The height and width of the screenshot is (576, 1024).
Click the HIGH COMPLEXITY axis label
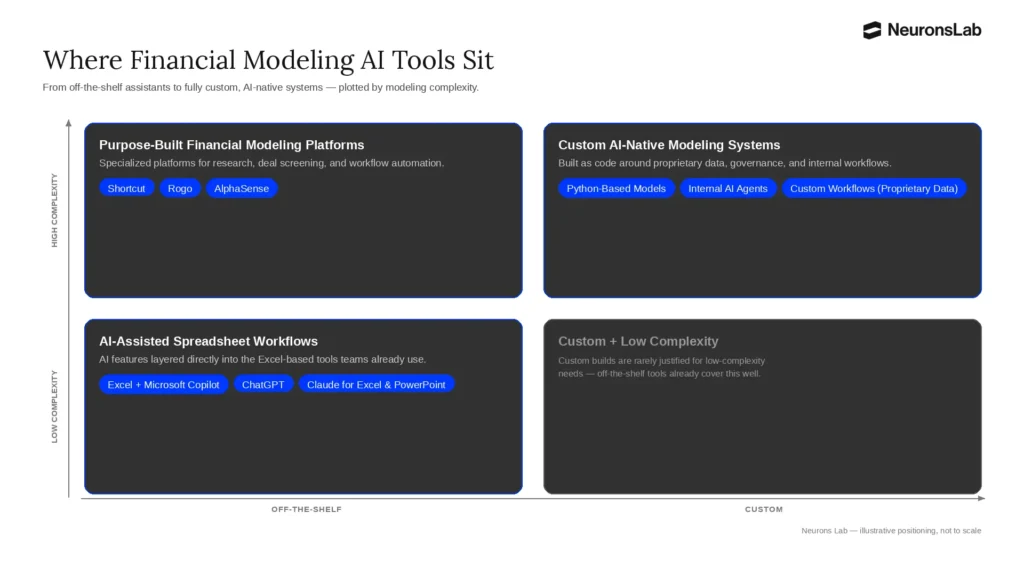click(54, 210)
